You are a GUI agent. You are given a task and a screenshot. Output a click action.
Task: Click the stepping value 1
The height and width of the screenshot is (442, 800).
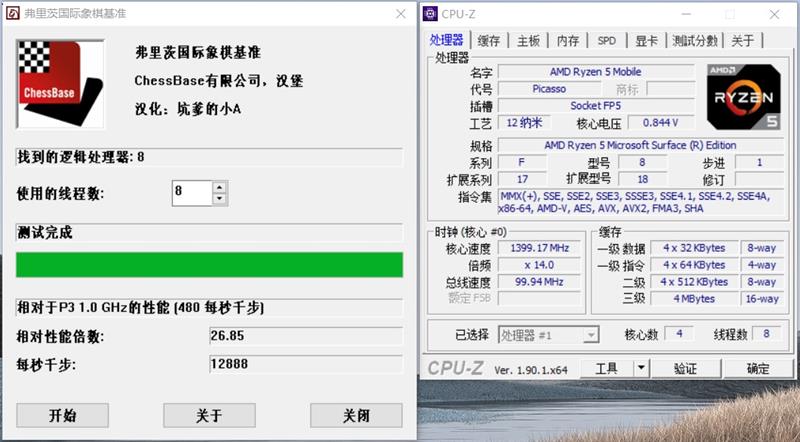(x=759, y=162)
